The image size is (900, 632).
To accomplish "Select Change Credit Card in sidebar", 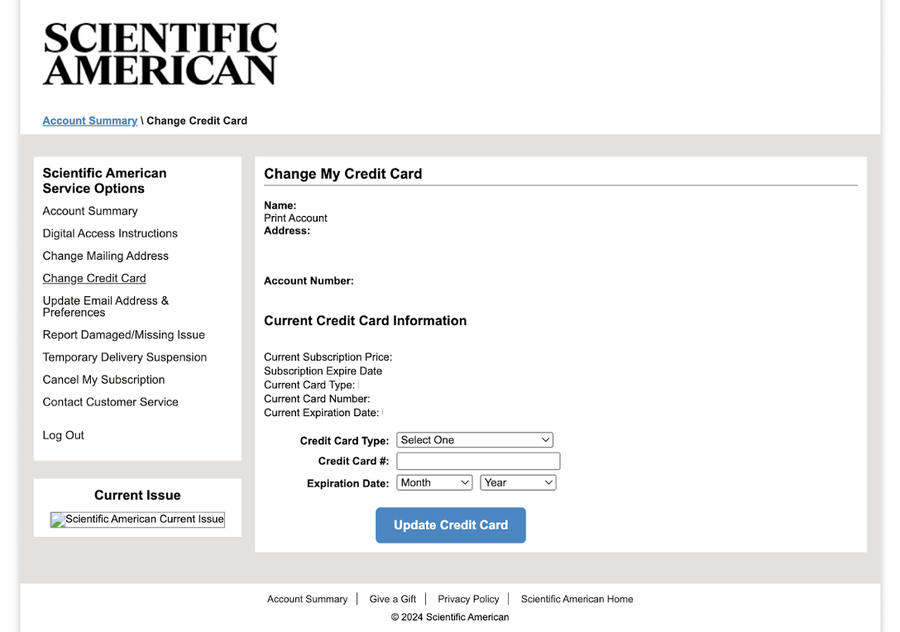I will 94,278.
